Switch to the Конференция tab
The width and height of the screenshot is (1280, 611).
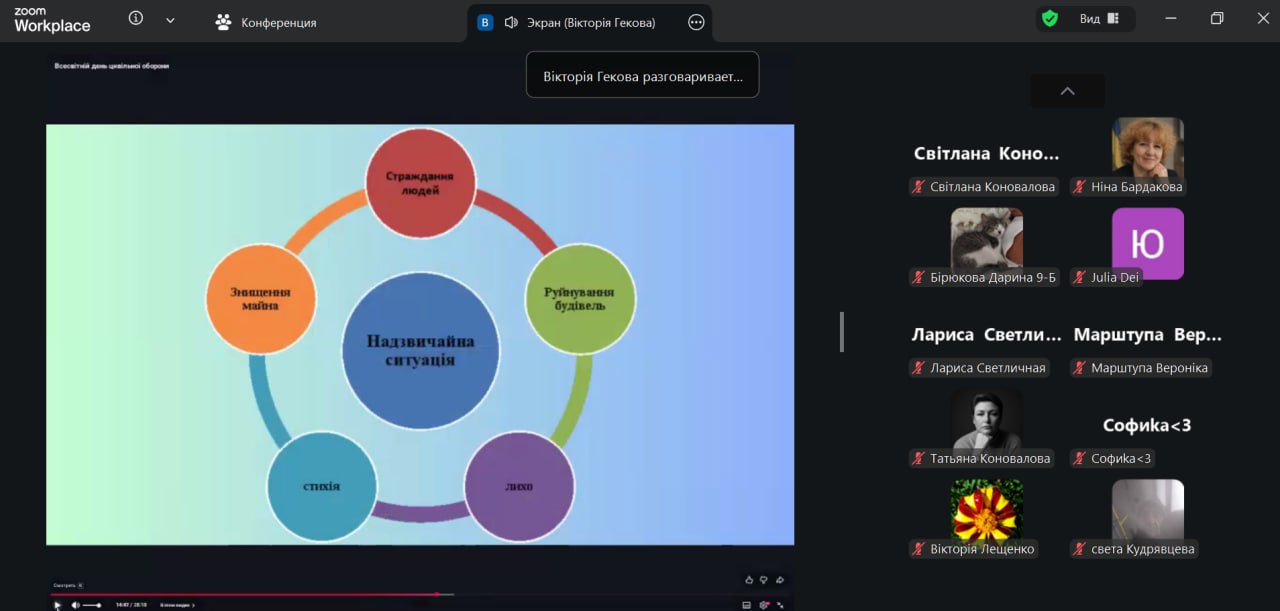[266, 22]
